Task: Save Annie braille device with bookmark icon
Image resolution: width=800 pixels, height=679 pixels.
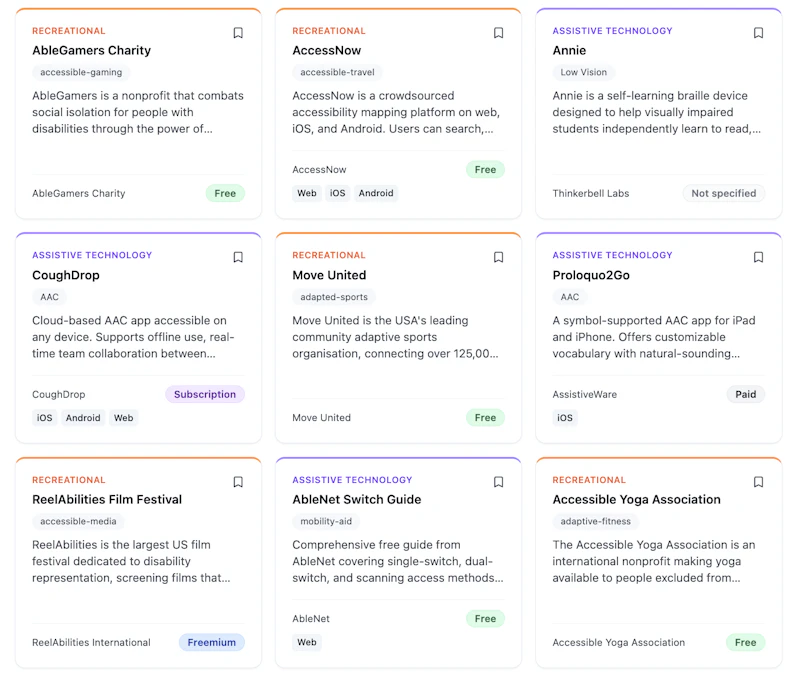Action: [759, 33]
